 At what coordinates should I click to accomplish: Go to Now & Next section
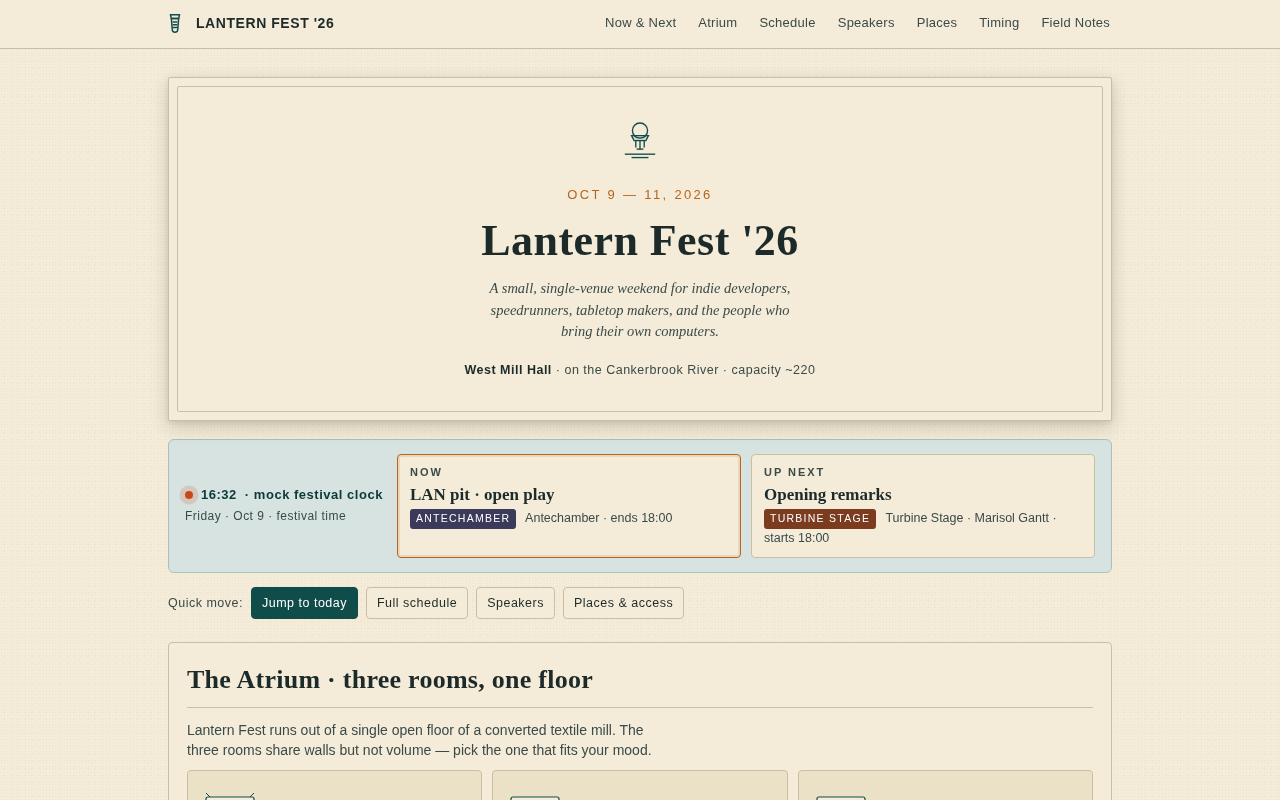[640, 23]
